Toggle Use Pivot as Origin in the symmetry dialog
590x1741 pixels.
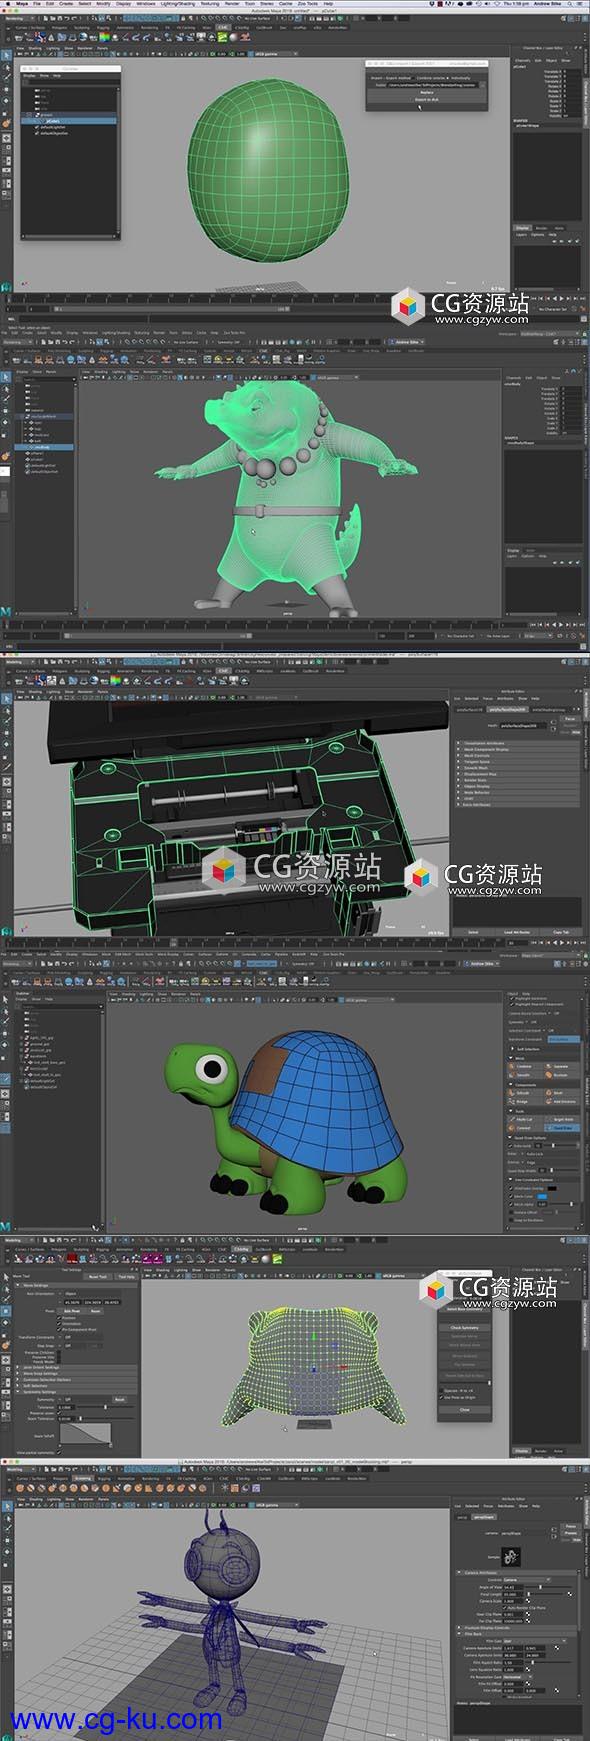point(441,1397)
